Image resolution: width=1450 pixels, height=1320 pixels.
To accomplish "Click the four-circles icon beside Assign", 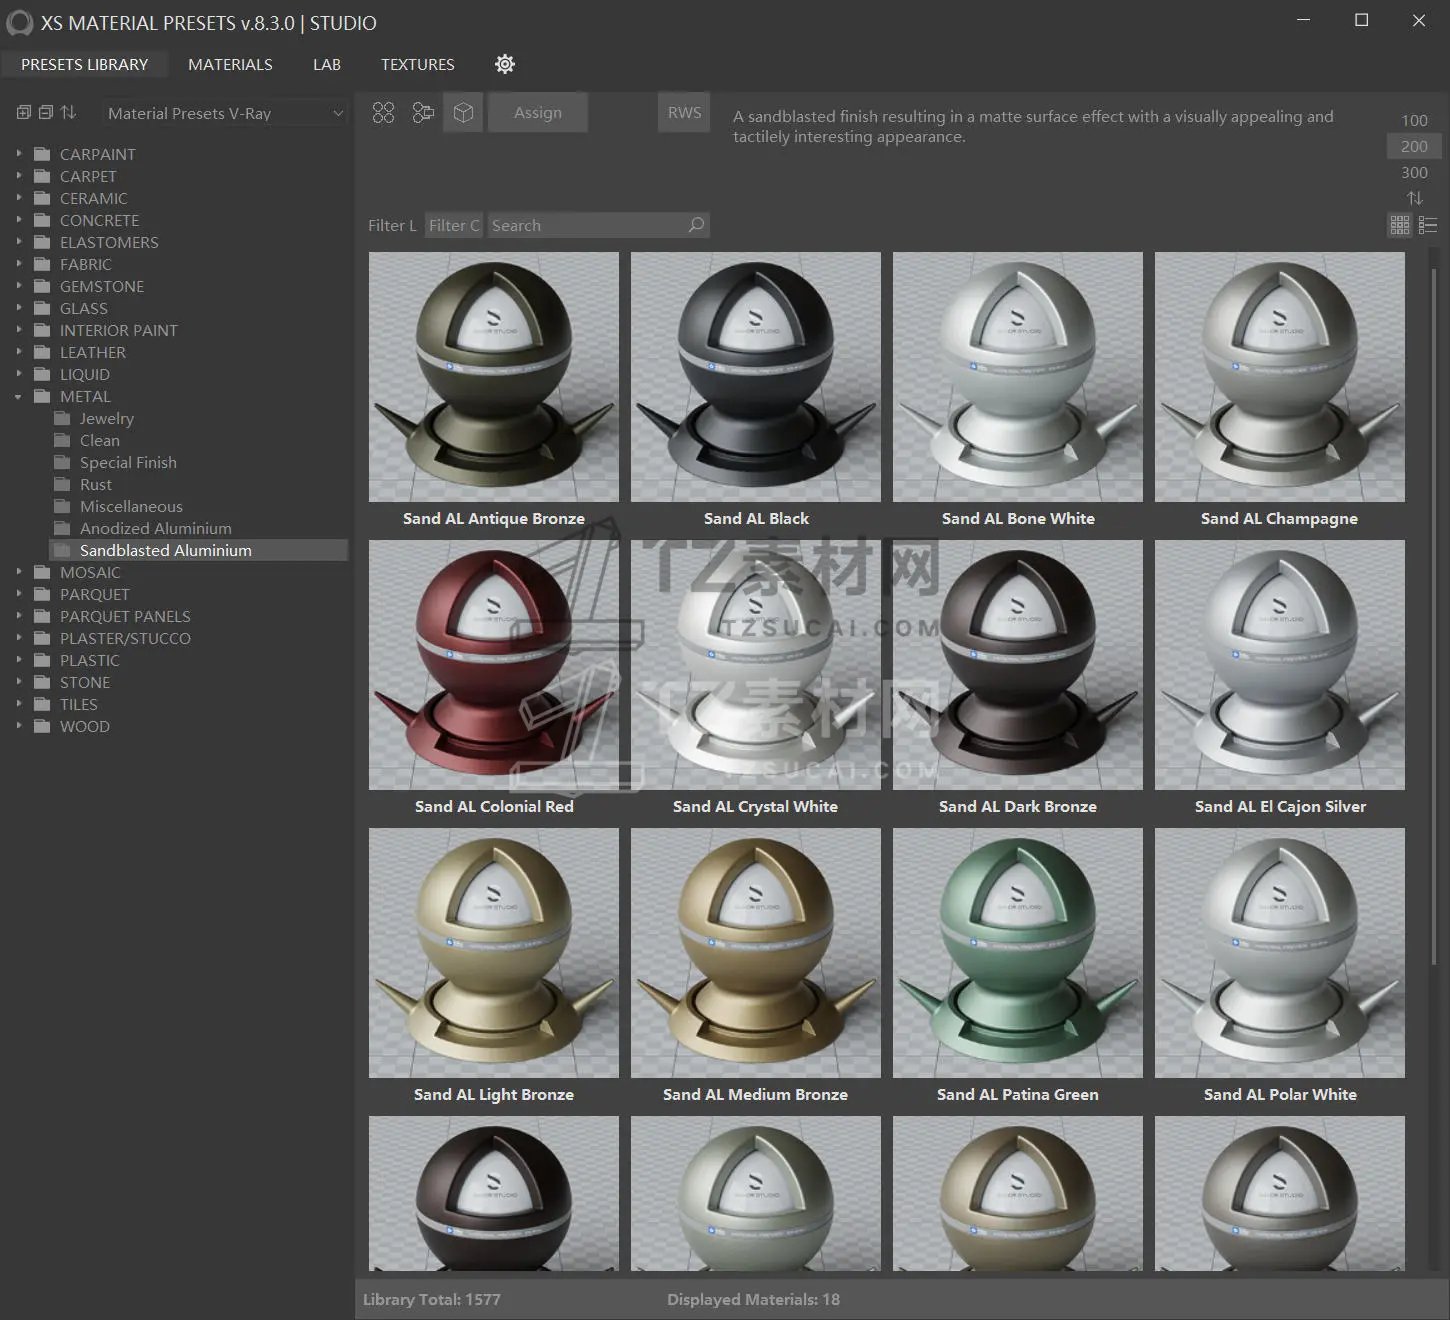I will pos(383,113).
